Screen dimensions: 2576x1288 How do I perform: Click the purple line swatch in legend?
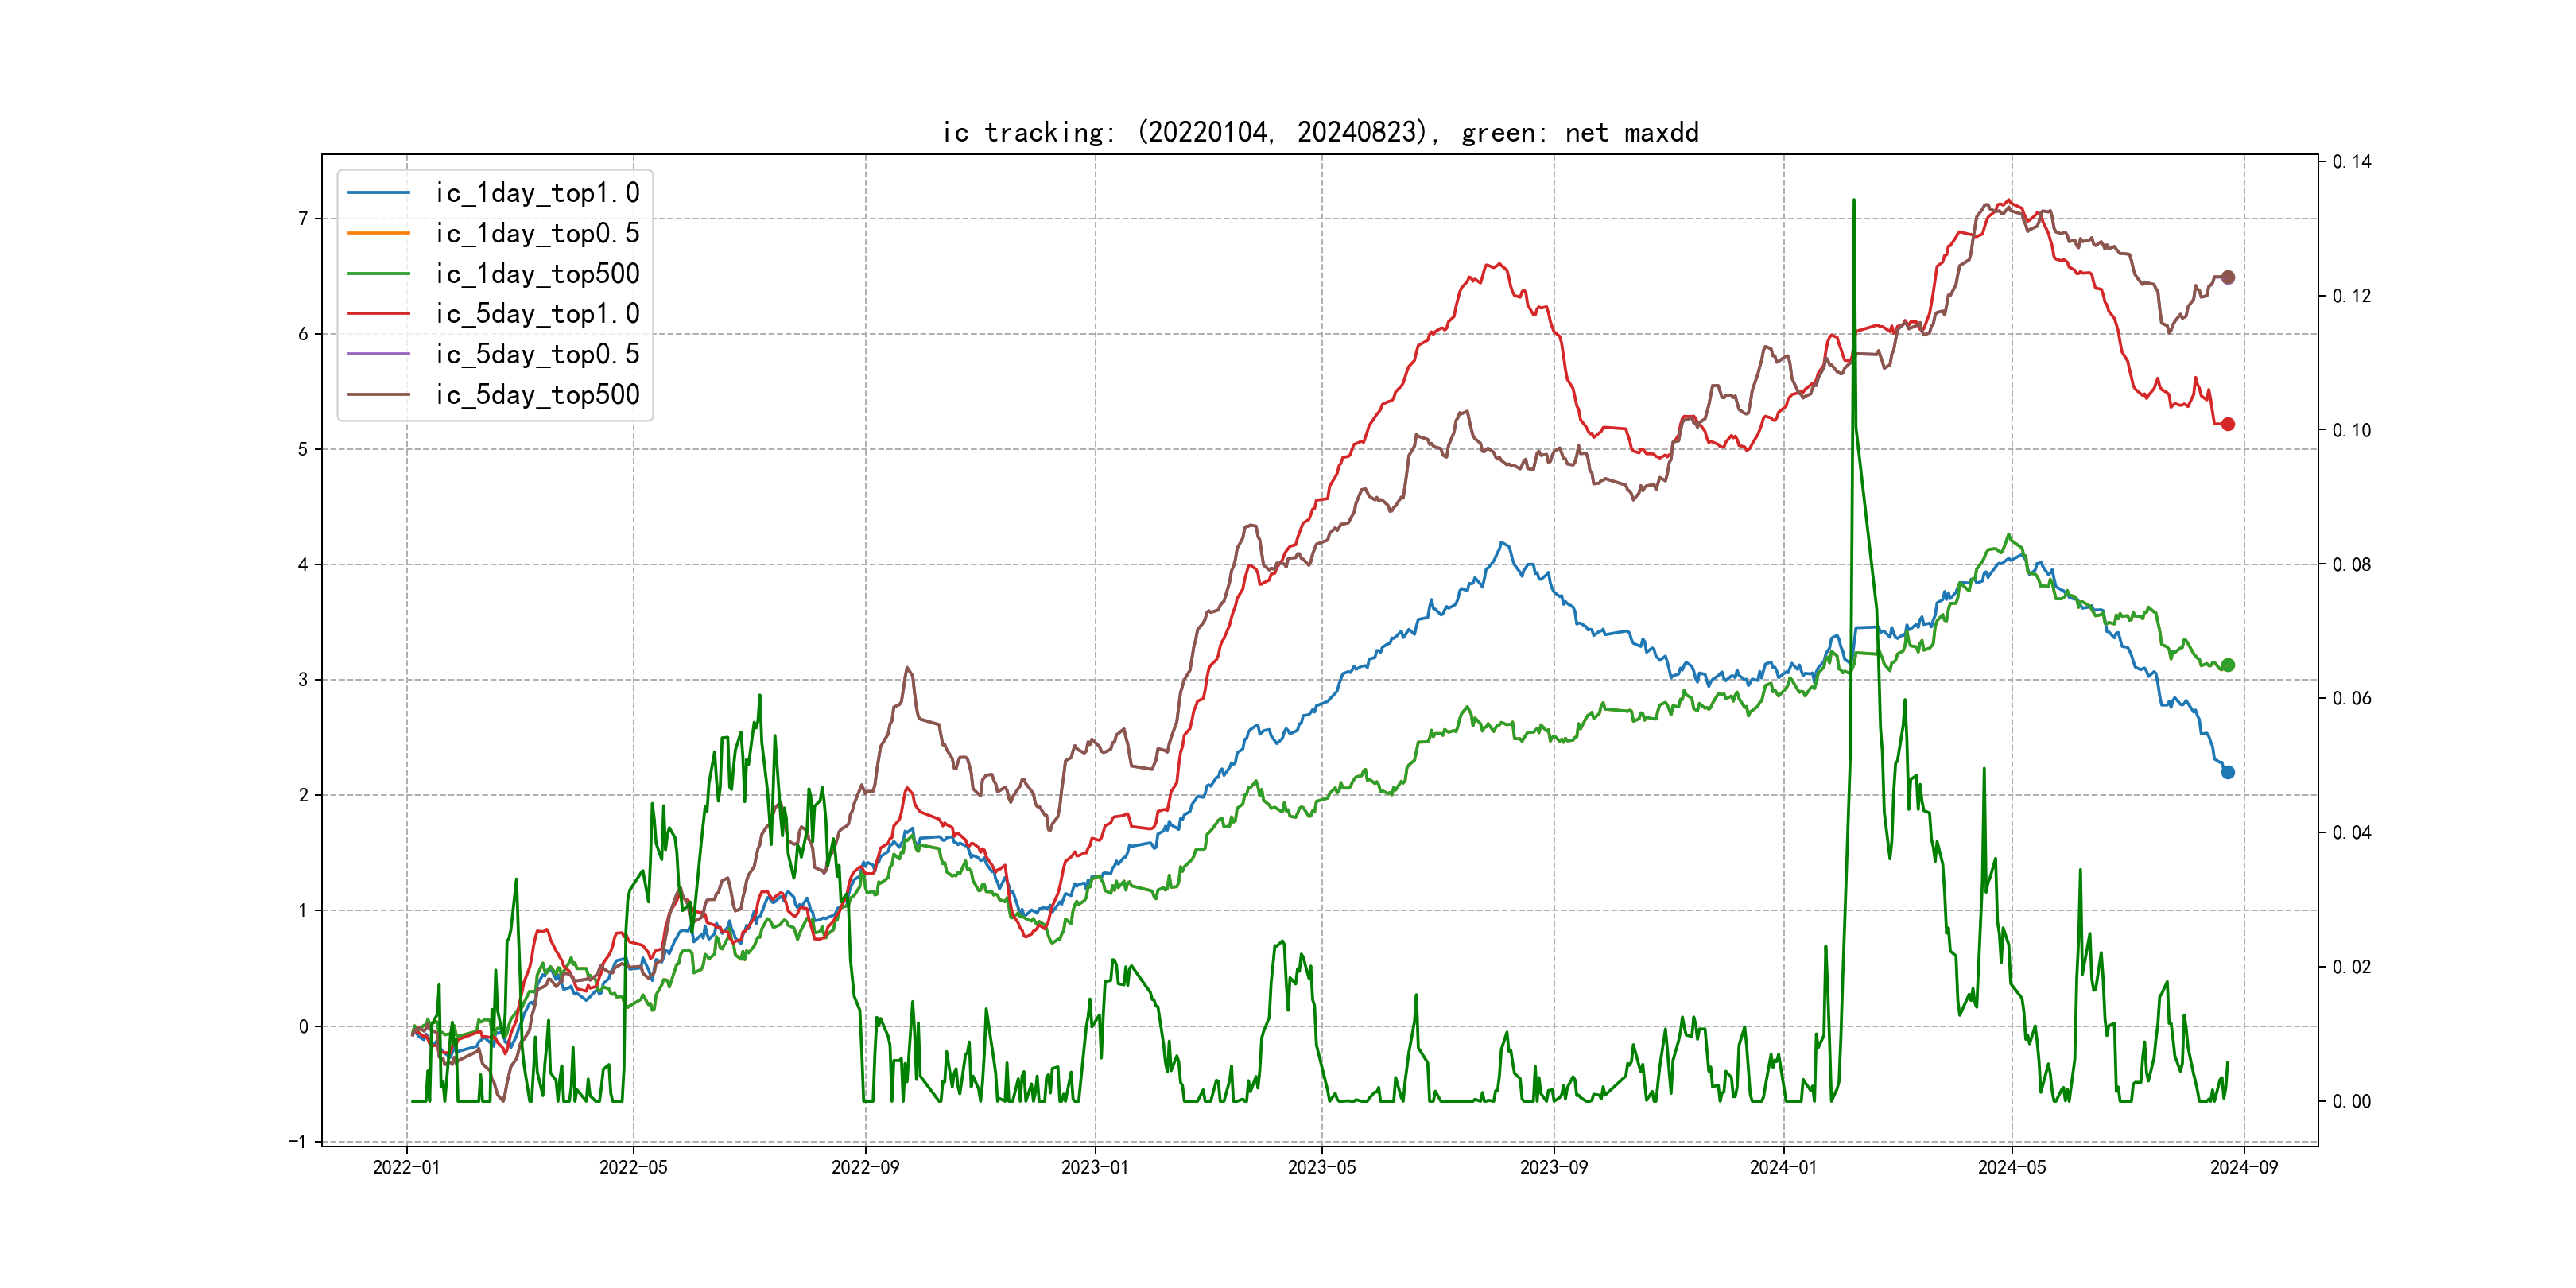379,354
